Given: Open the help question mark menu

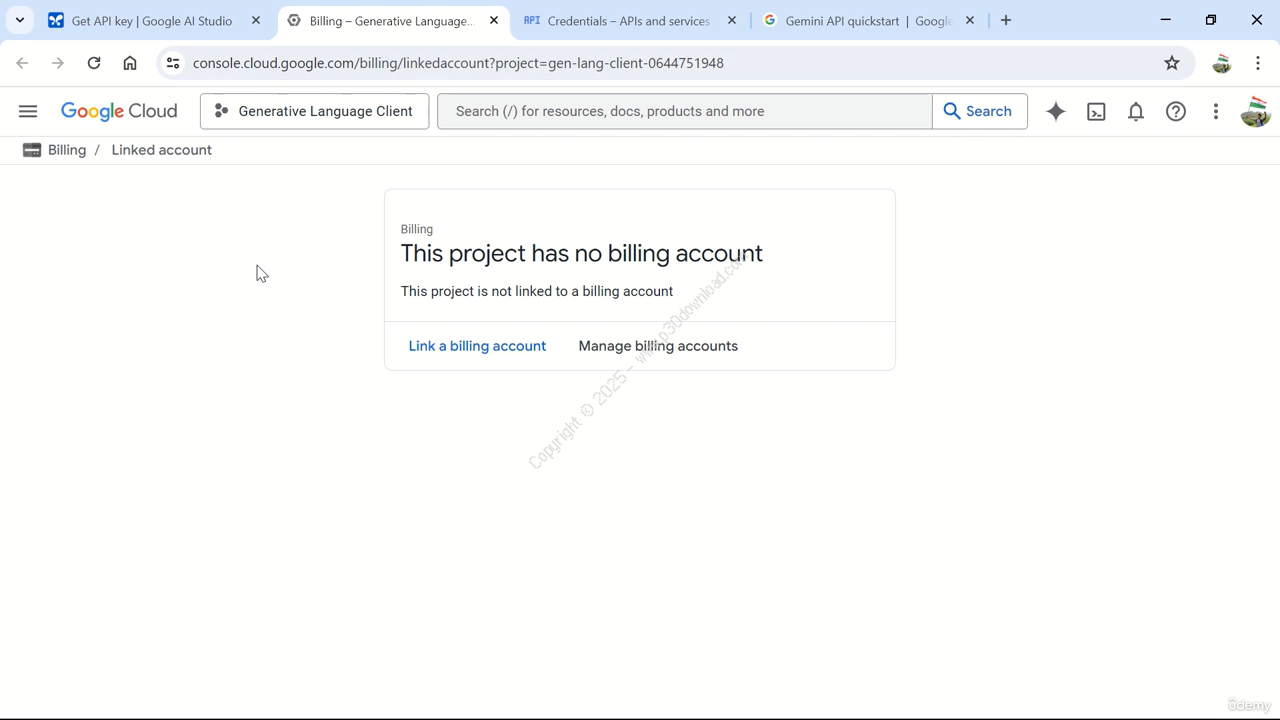Looking at the screenshot, I should (x=1176, y=112).
